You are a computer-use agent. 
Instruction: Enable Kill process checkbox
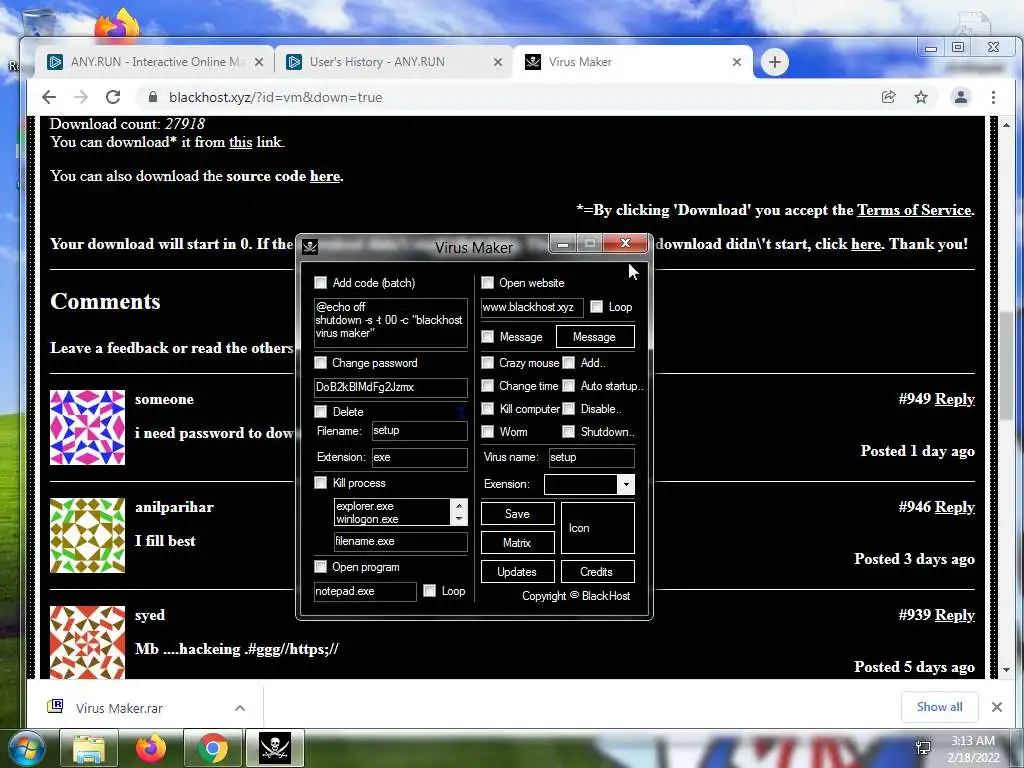point(321,483)
